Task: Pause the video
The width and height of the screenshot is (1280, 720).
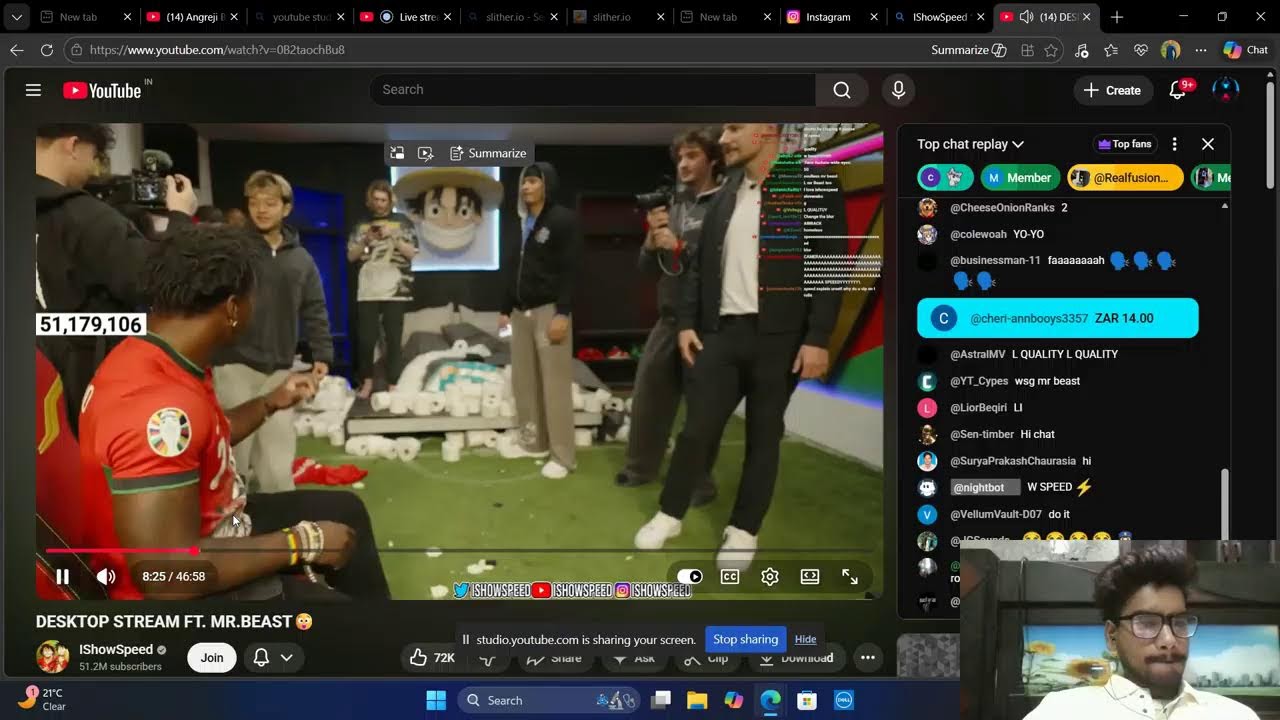Action: click(62, 576)
